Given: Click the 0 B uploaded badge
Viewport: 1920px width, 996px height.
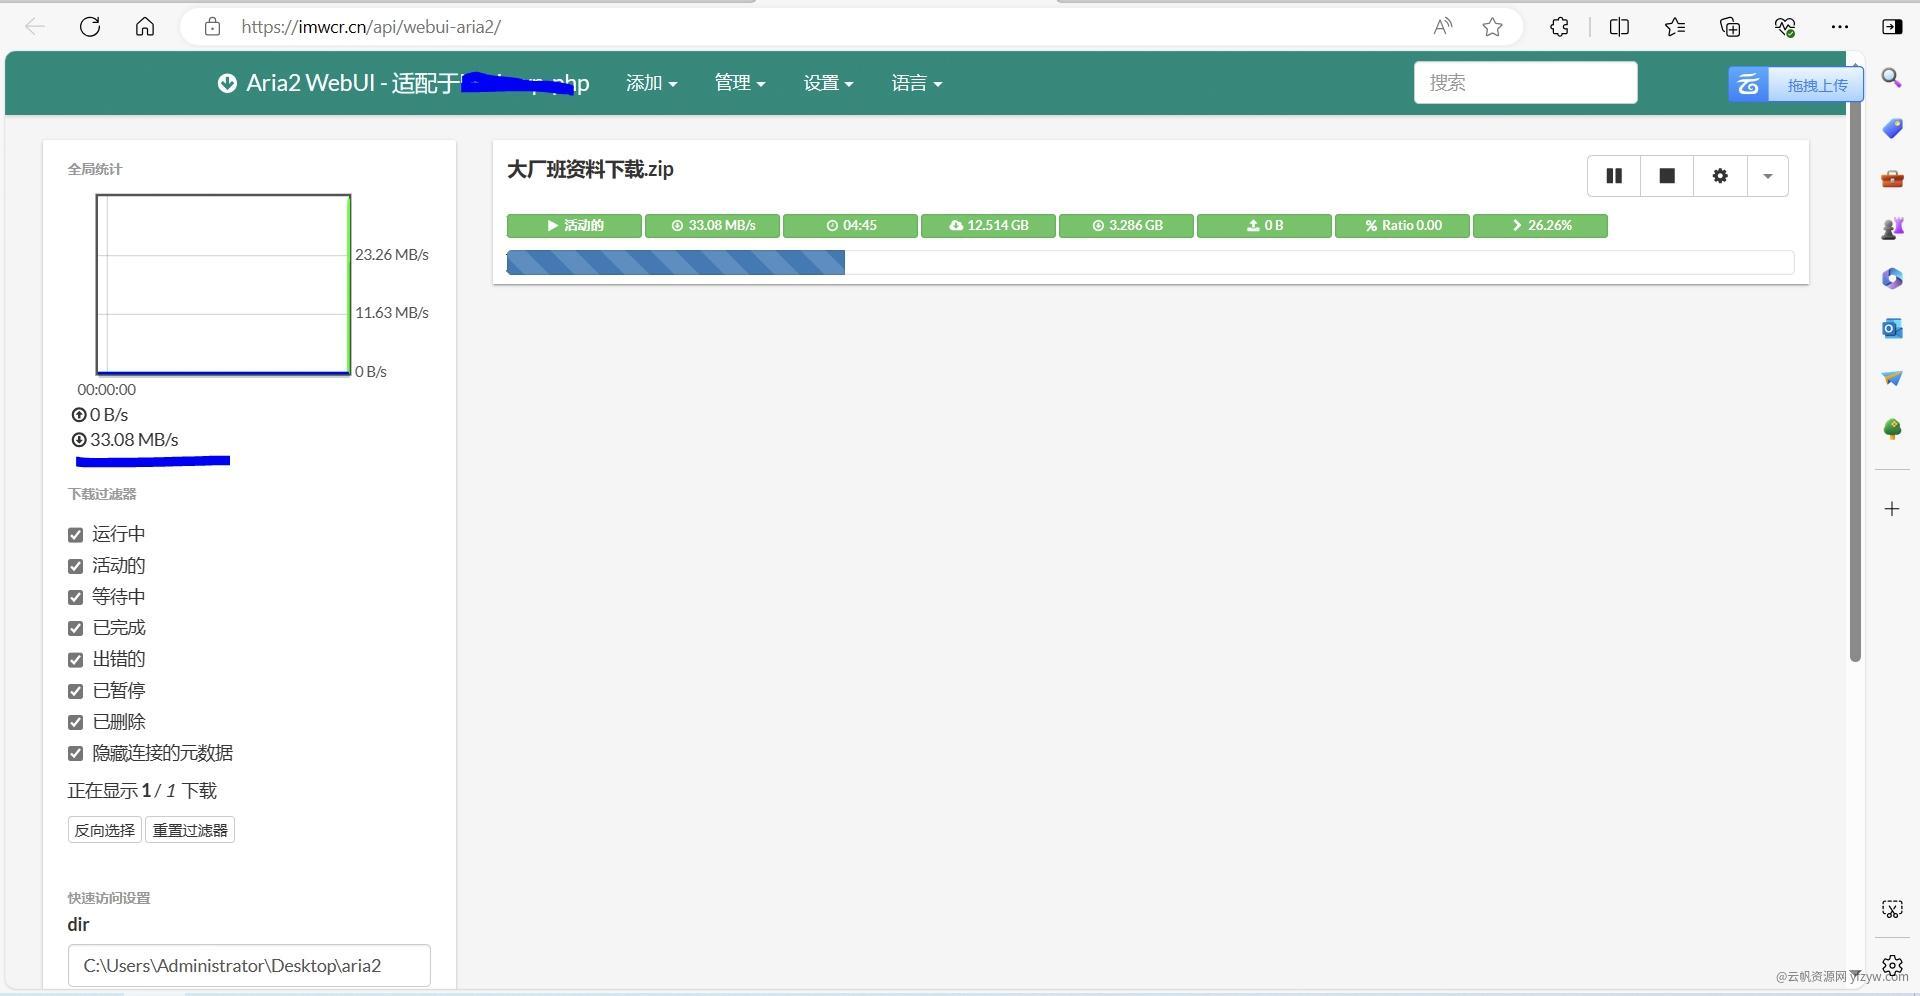Looking at the screenshot, I should click(x=1264, y=226).
